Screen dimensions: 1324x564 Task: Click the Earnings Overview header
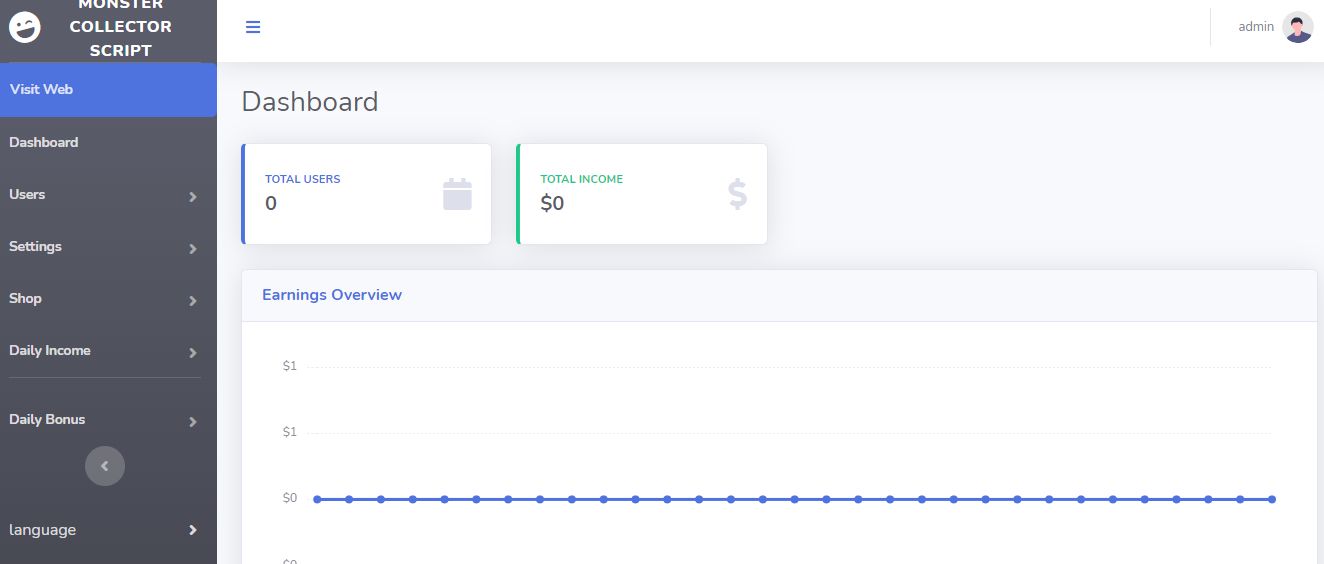(x=332, y=295)
